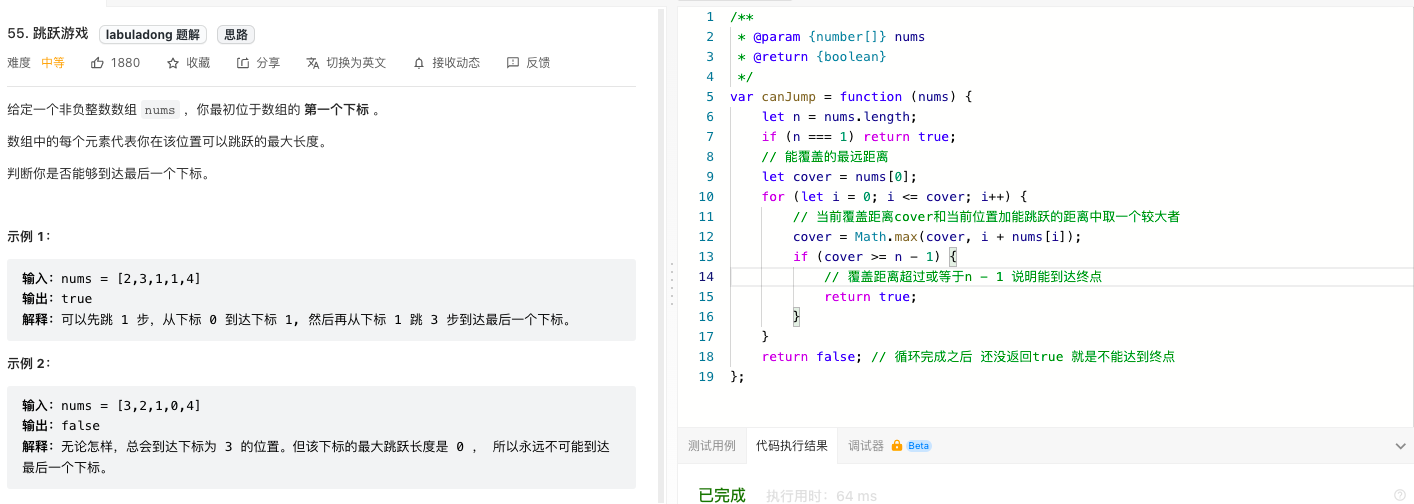1414x504 pixels.
Task: Open the labuladong 题解 tag
Action: point(154,35)
